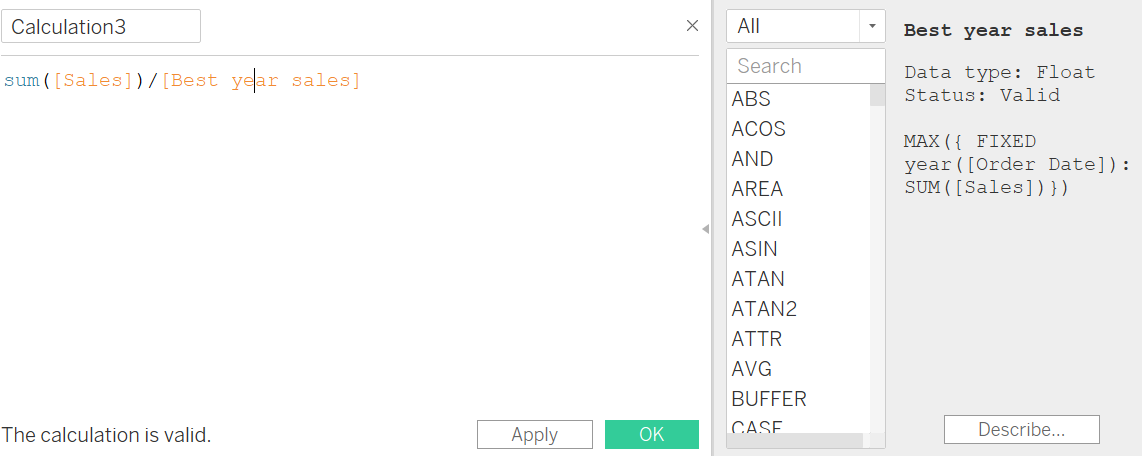Select the ASCII function

pos(757,219)
